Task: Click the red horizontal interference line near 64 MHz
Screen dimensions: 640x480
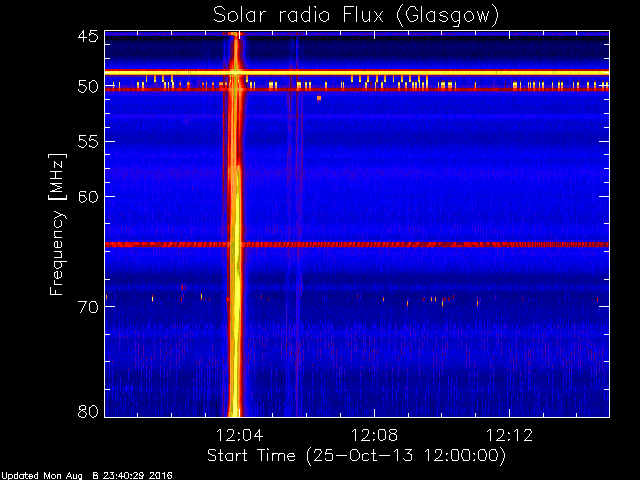Action: (357, 244)
